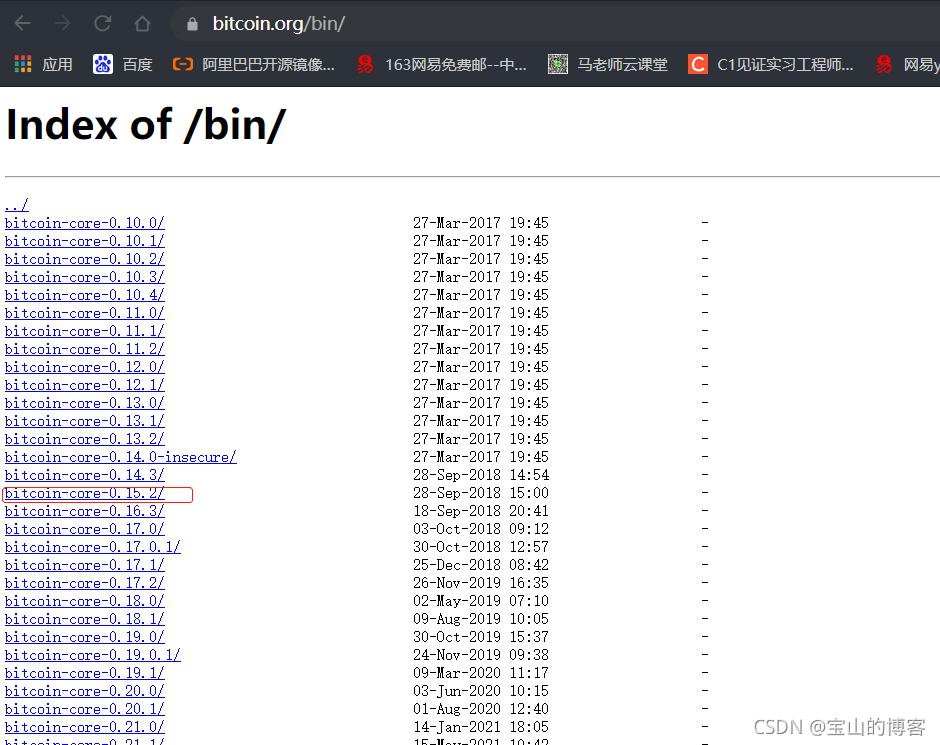Screen dimensions: 940x745
Task: Open bitcoin-core-0.10.4/ folder
Action: (x=85, y=295)
